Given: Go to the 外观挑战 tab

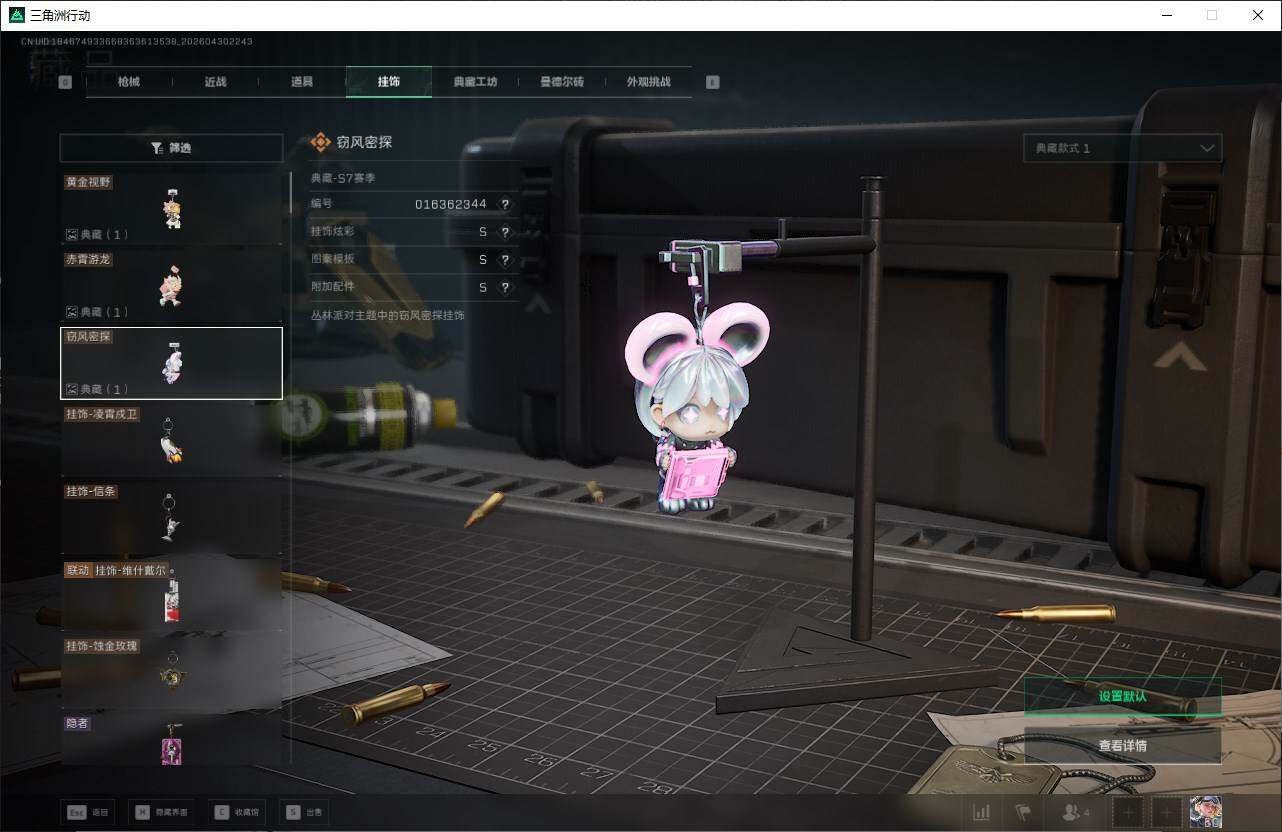Looking at the screenshot, I should [x=649, y=82].
